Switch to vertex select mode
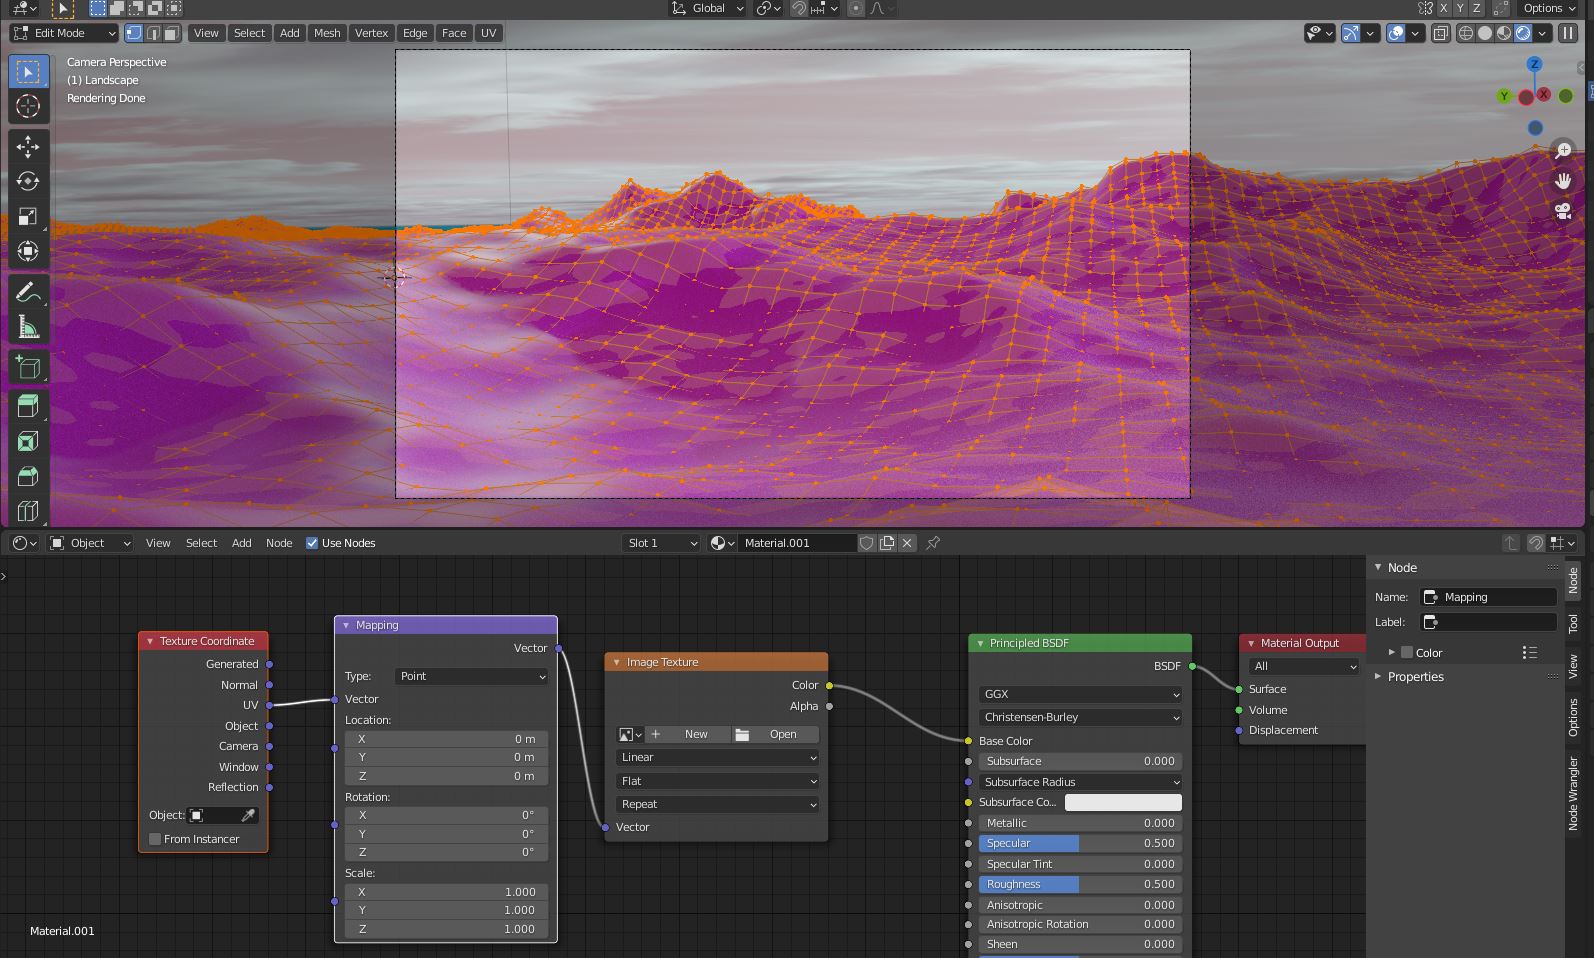Screen dimensions: 1594x958 [x=134, y=33]
